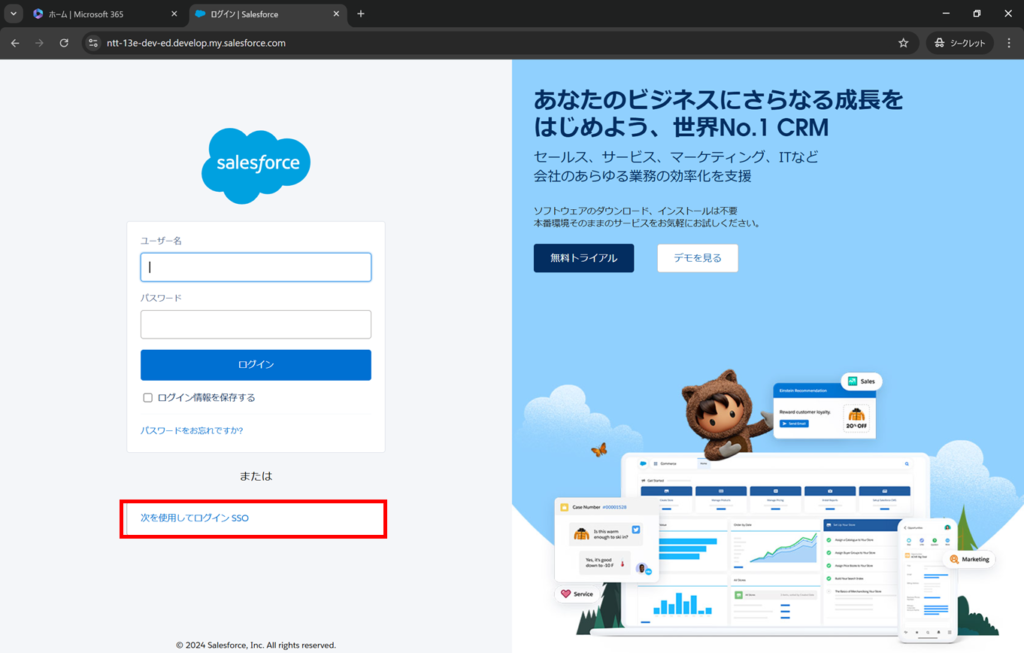Open site information icon in address bar
This screenshot has height=653, width=1024.
click(93, 43)
